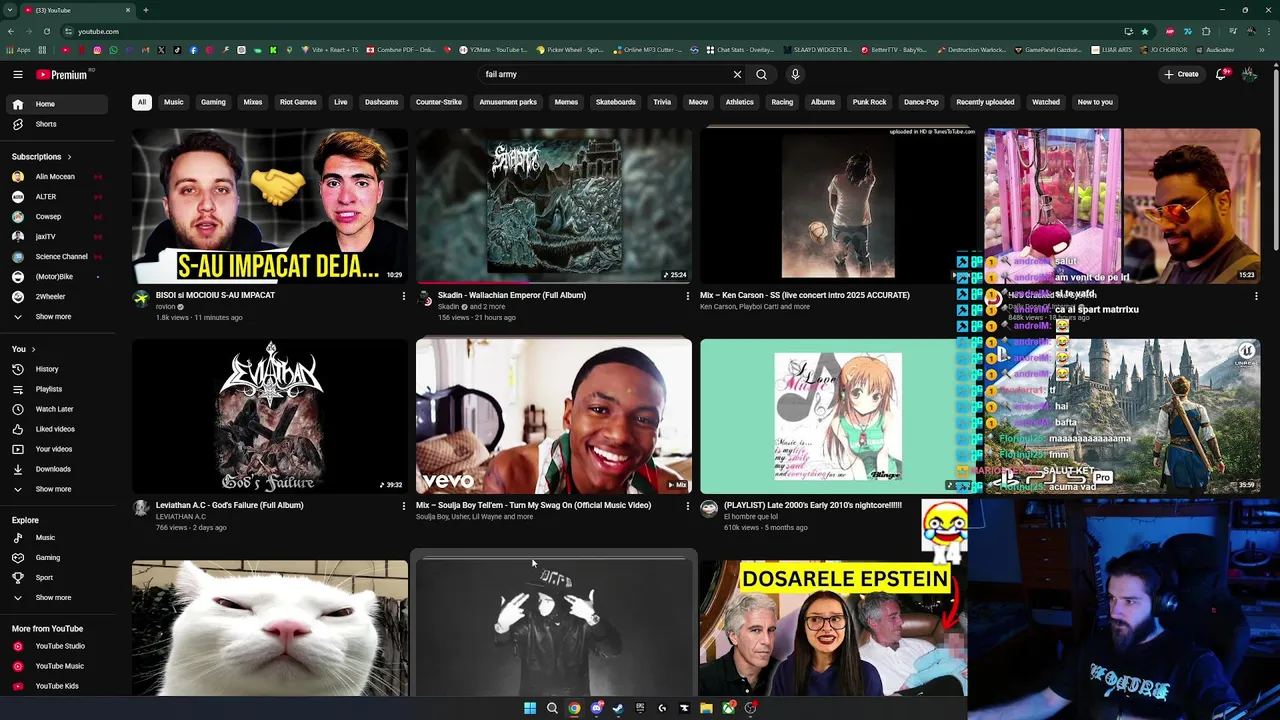
Task: Open options menu for Soulja Boy mix
Action: tap(687, 506)
